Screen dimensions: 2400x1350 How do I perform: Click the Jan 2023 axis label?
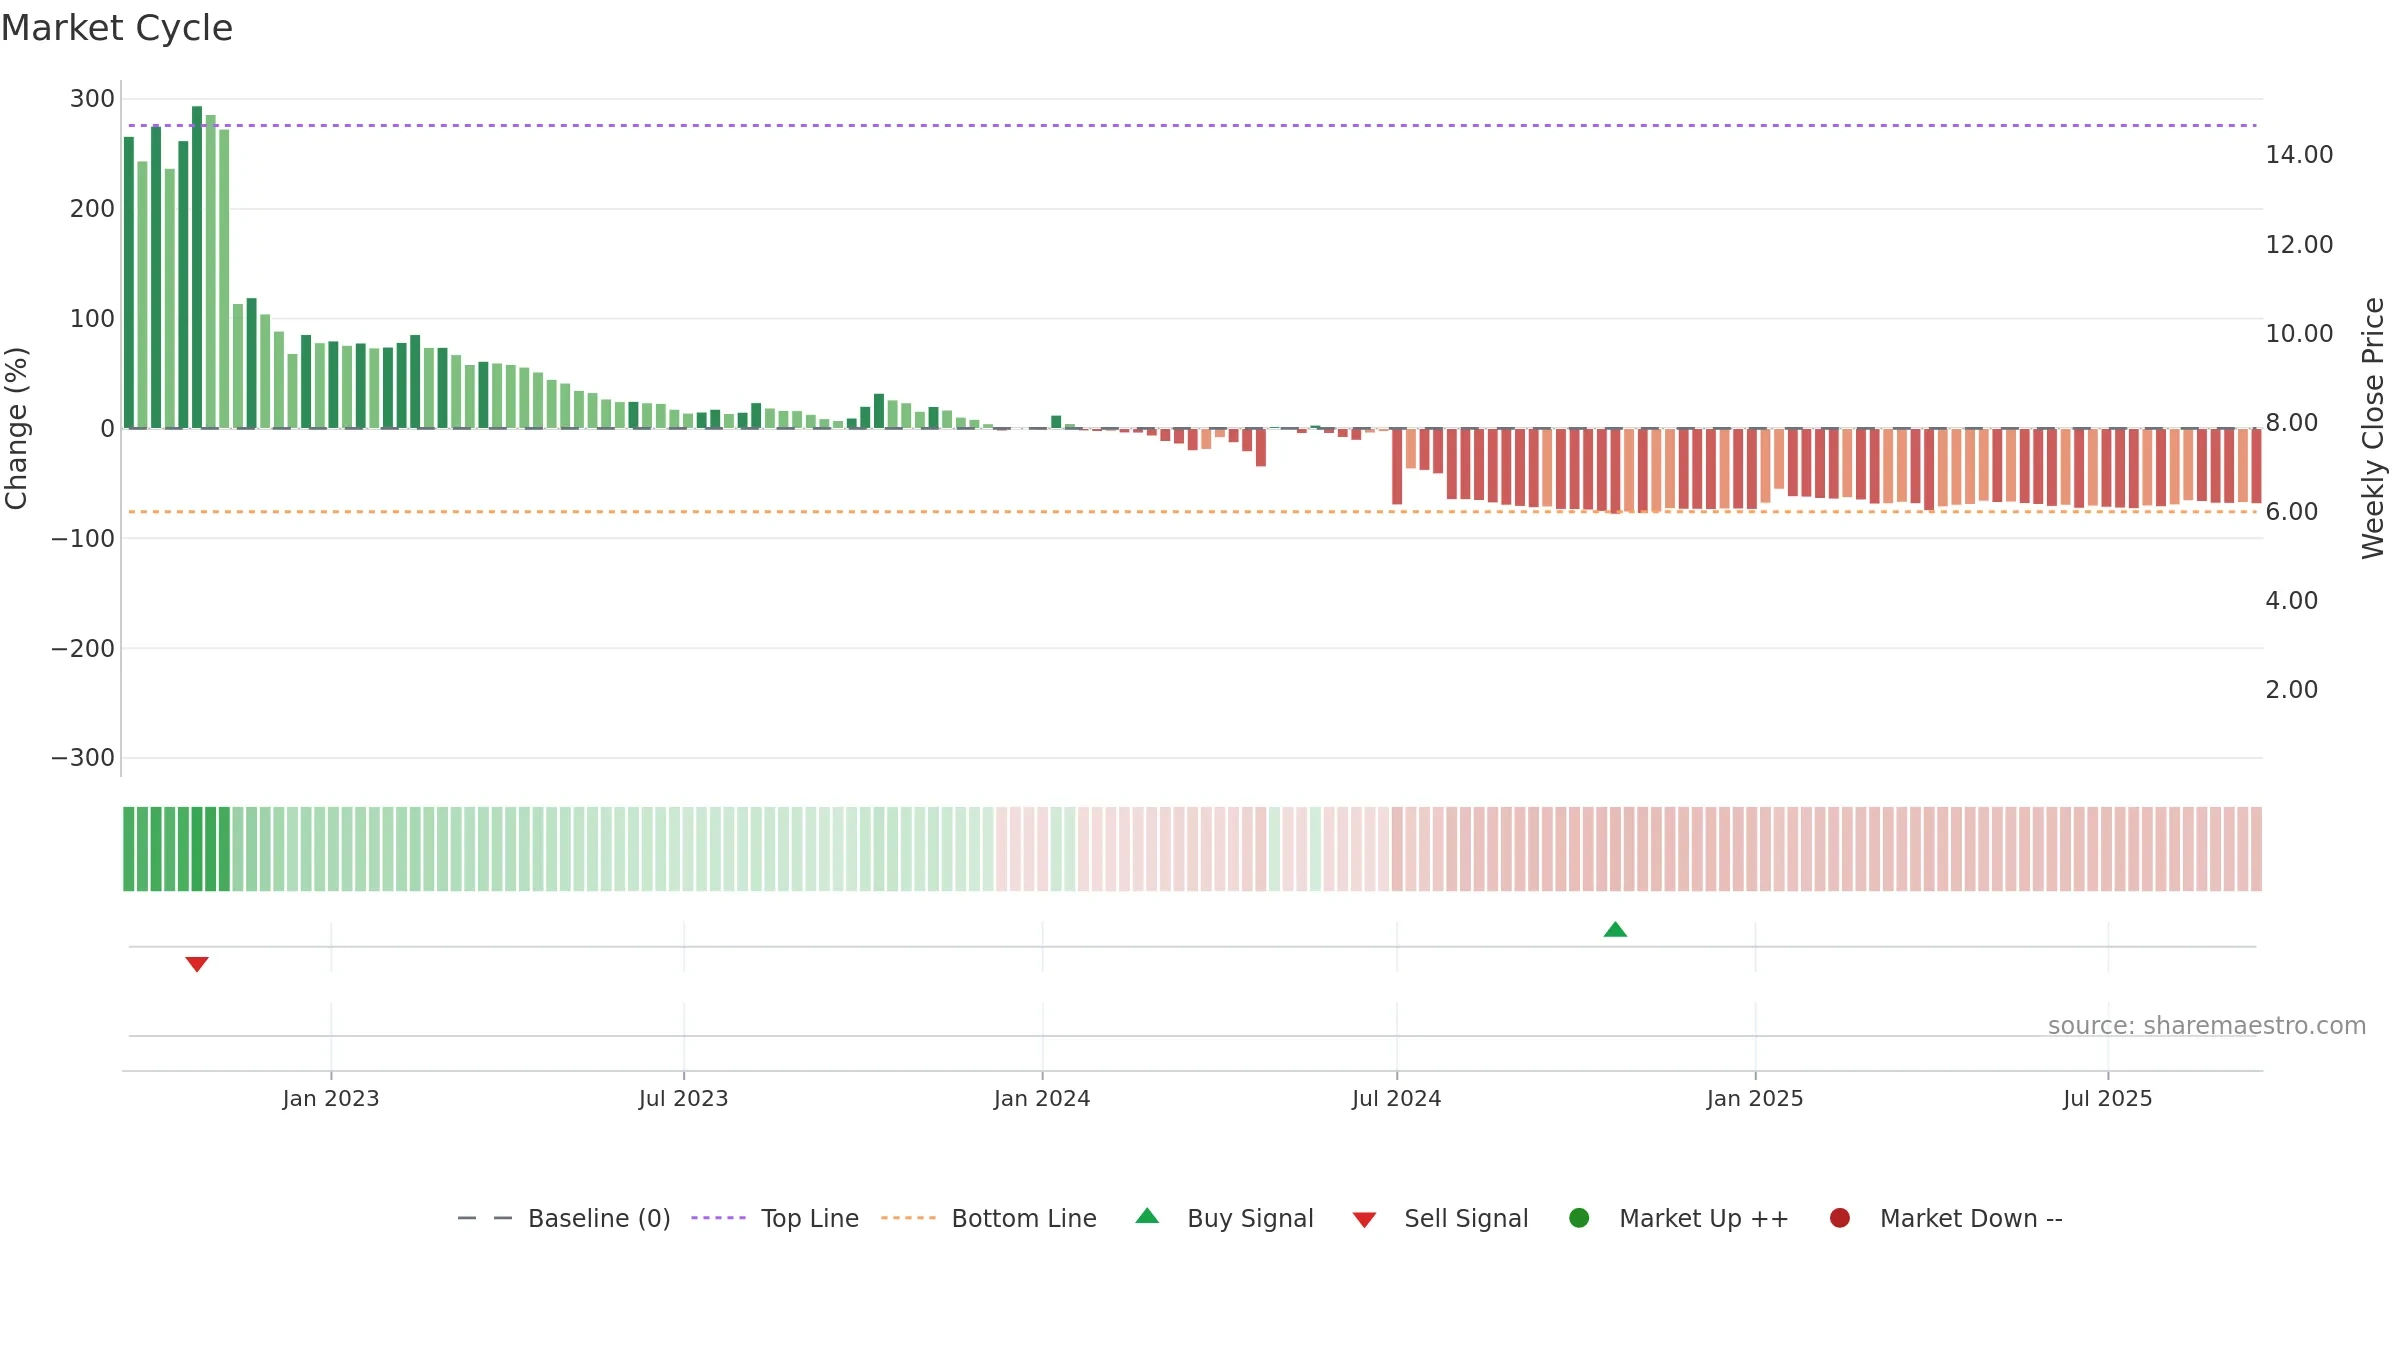coord(331,1098)
